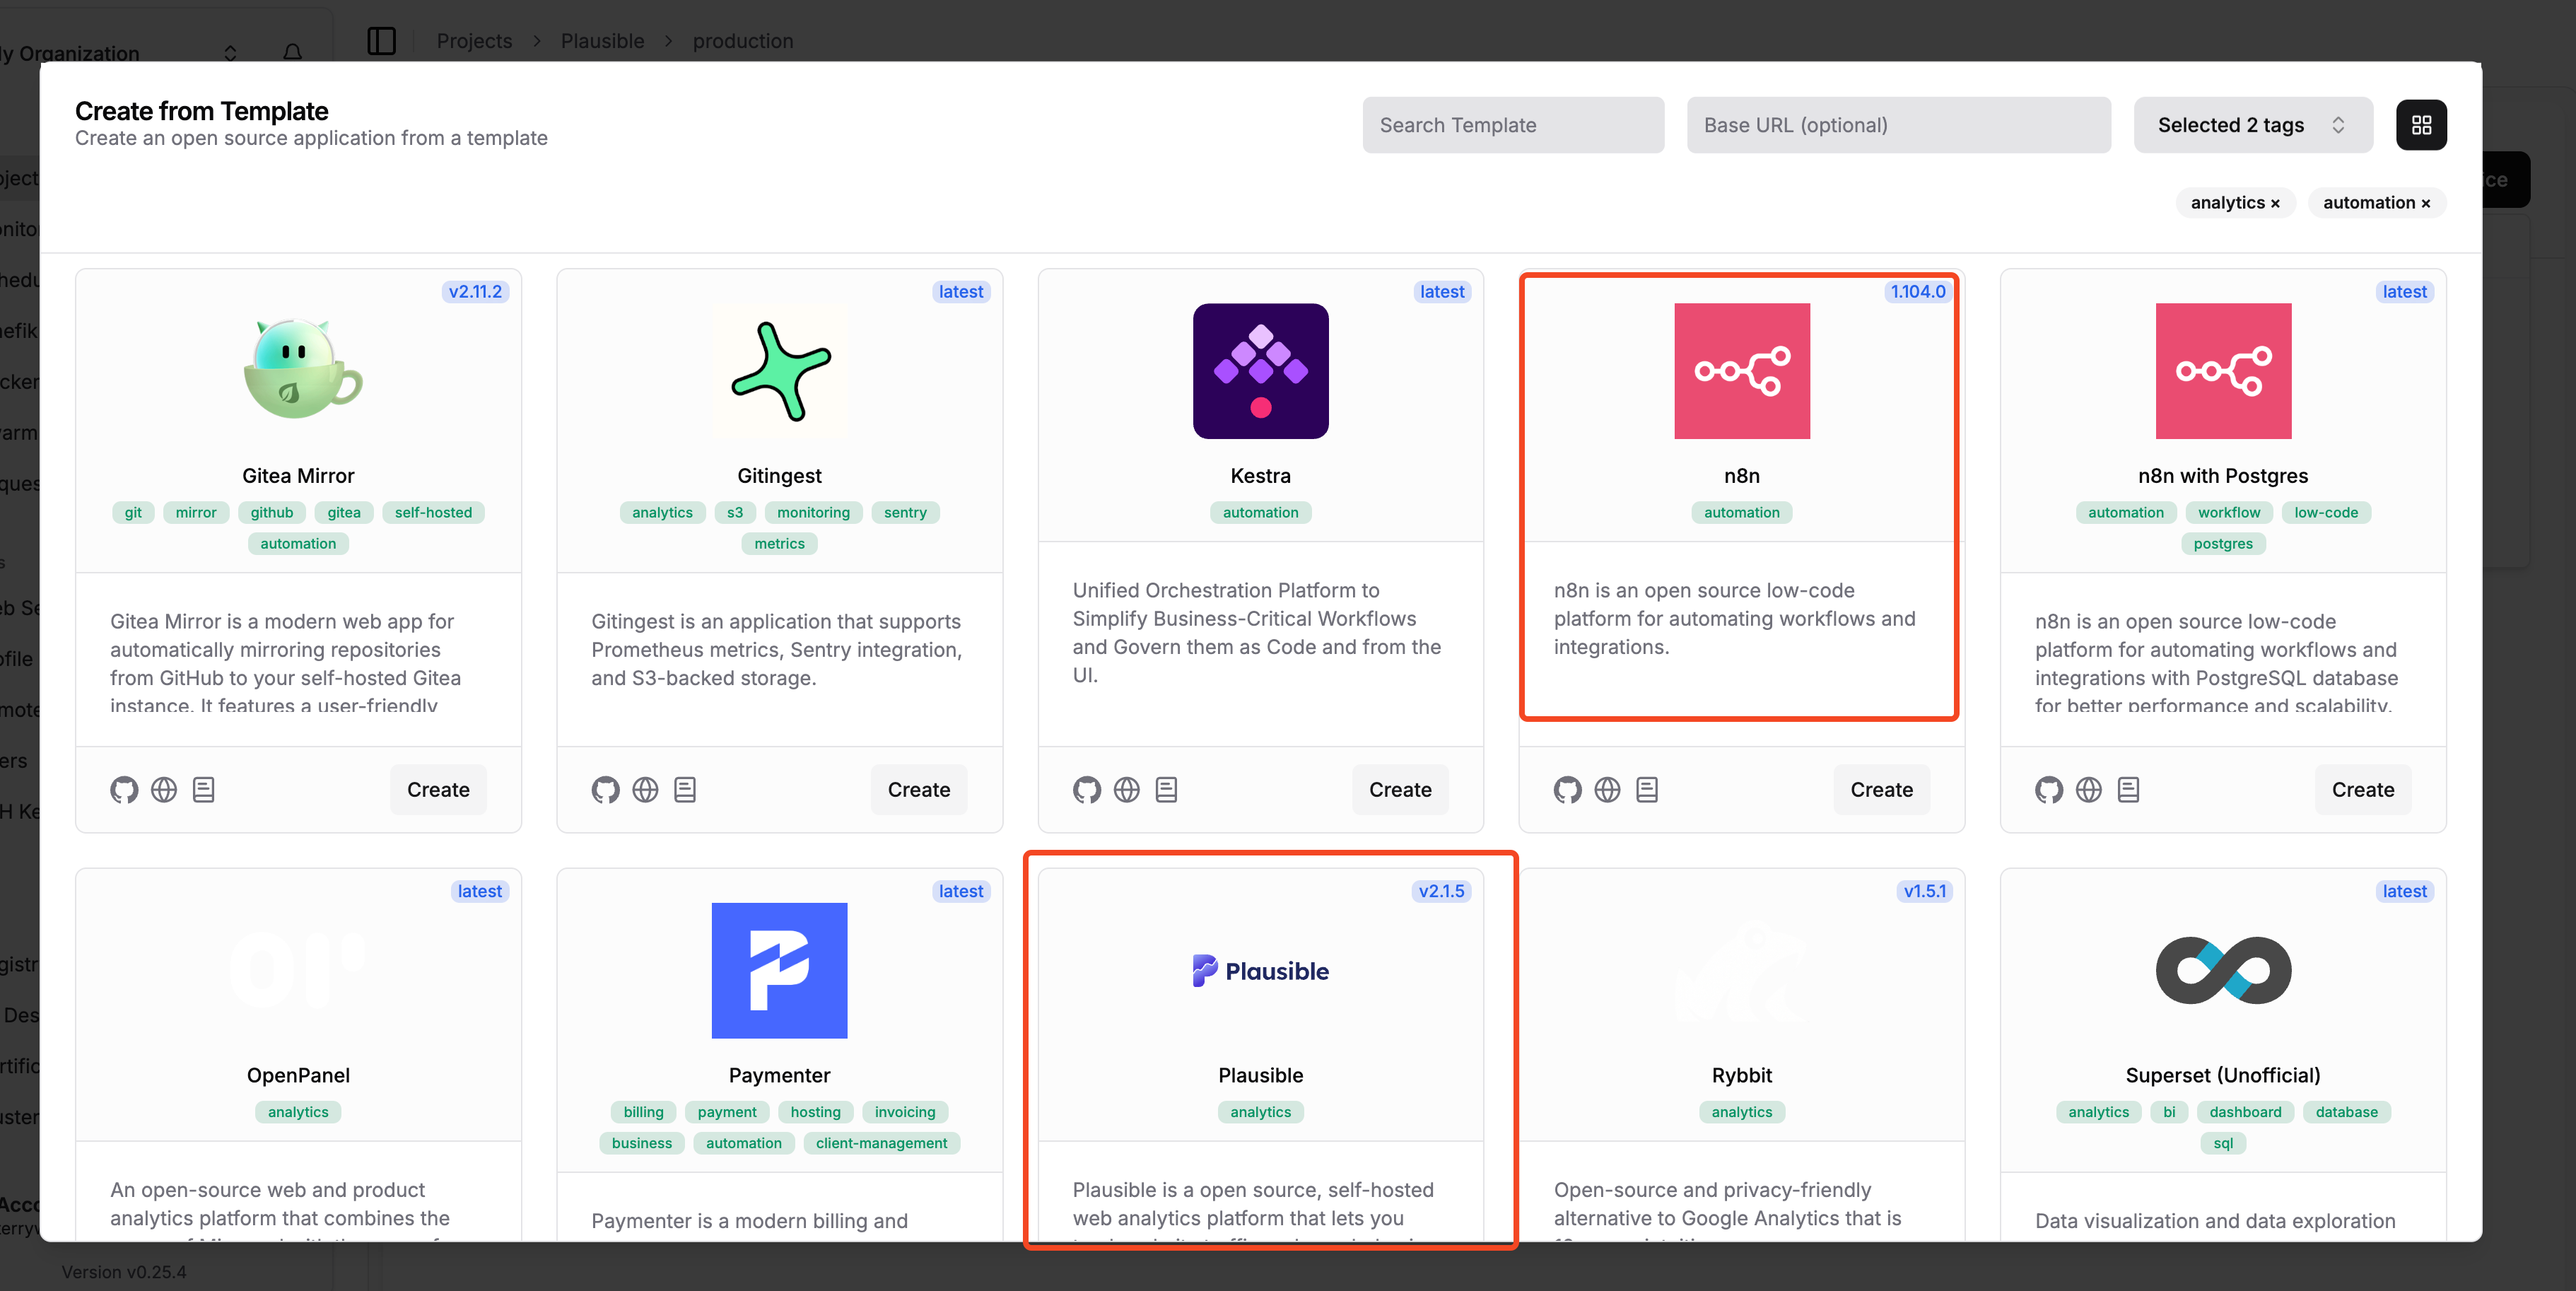Click the invoicing tag on Paymenter
Viewport: 2576px width, 1291px height.
click(905, 1112)
